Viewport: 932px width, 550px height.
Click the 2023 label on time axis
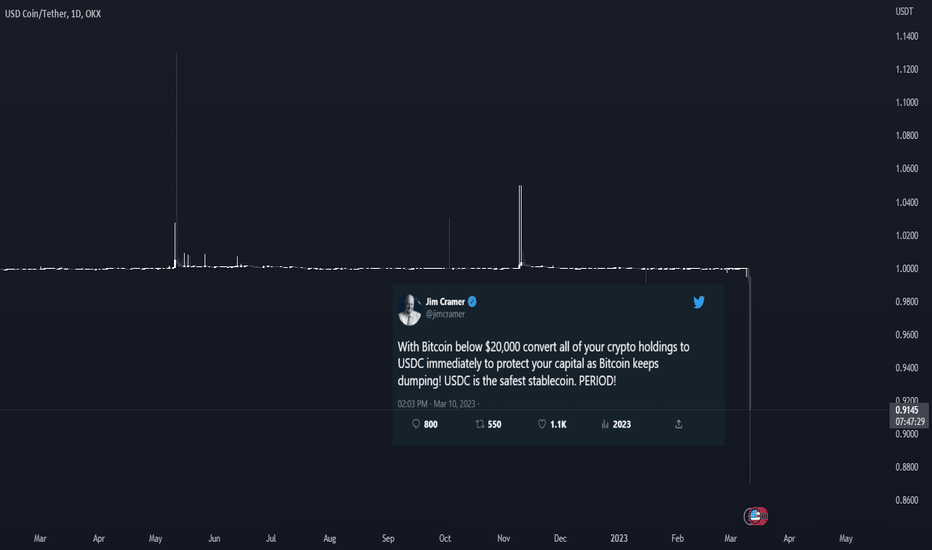(x=619, y=538)
